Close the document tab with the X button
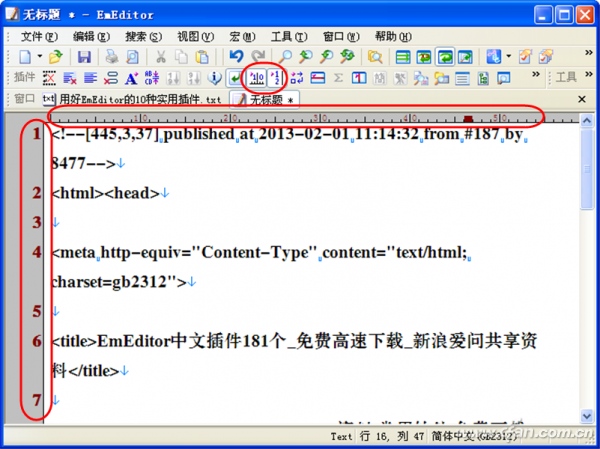The image size is (600, 449). pyautogui.click(x=582, y=100)
